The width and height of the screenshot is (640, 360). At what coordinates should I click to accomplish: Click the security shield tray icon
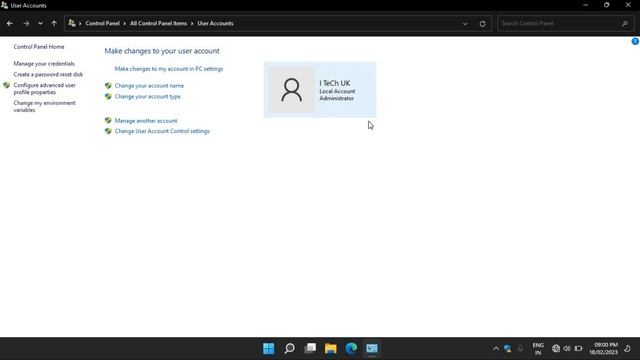point(508,349)
